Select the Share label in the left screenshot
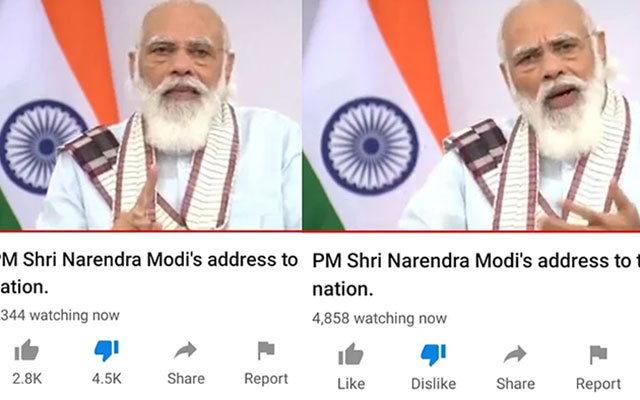The width and height of the screenshot is (640, 400). tap(186, 379)
